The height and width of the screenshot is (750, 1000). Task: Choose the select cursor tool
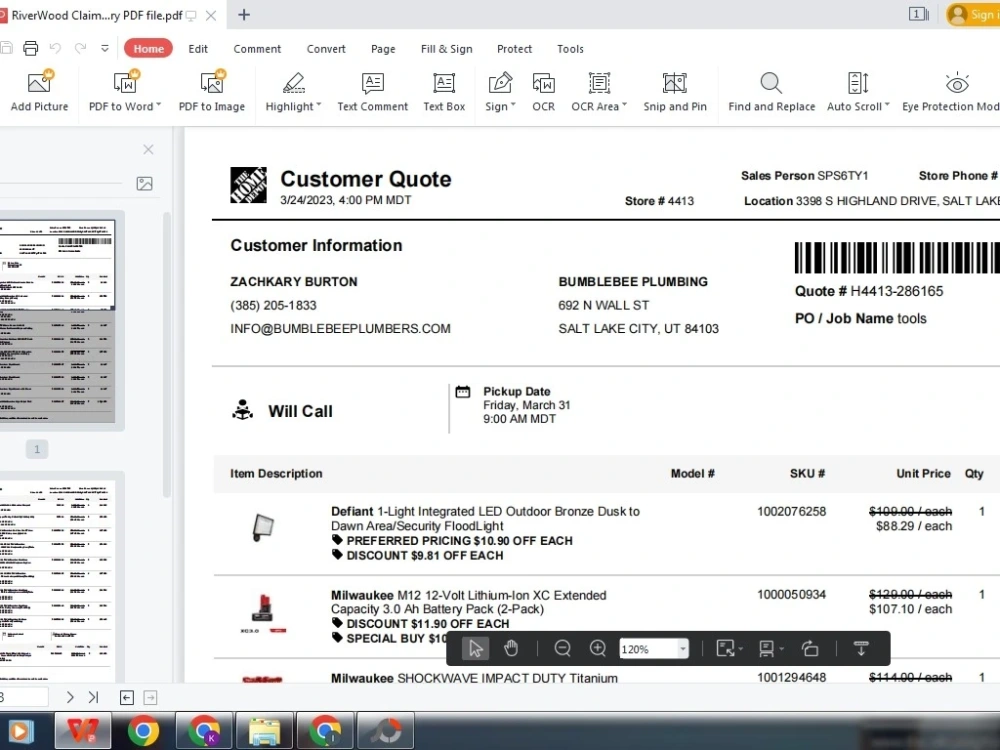click(475, 649)
